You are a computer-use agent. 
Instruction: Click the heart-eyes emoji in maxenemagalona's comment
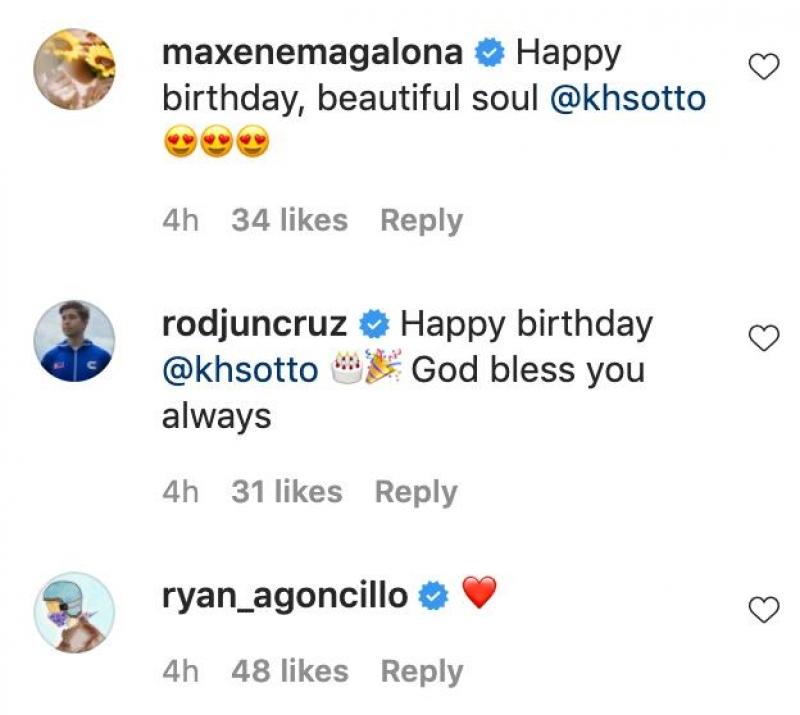pyautogui.click(x=180, y=142)
